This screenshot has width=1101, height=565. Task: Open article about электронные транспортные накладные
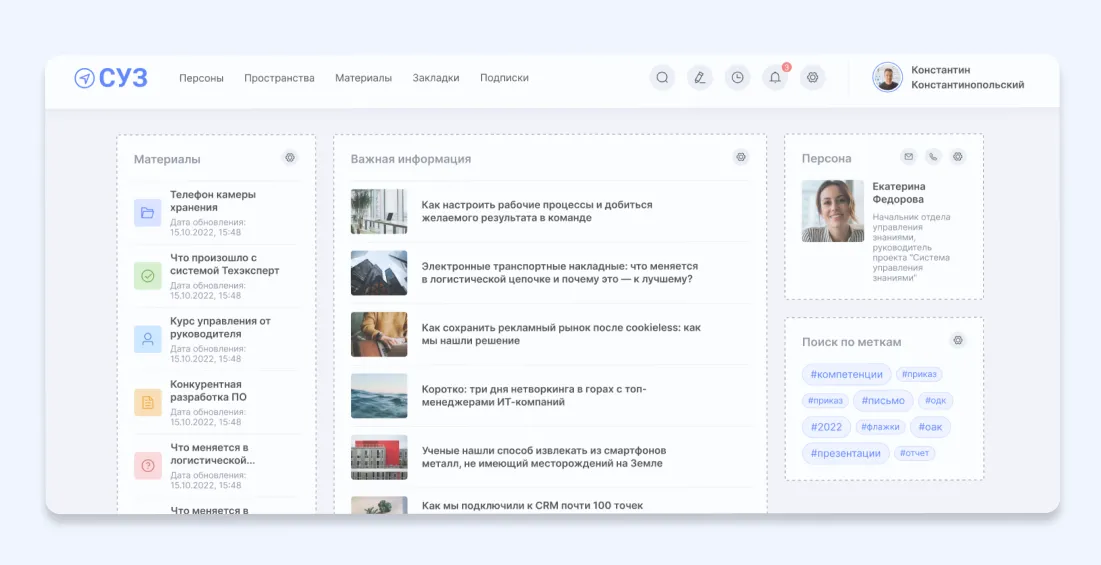click(x=559, y=273)
